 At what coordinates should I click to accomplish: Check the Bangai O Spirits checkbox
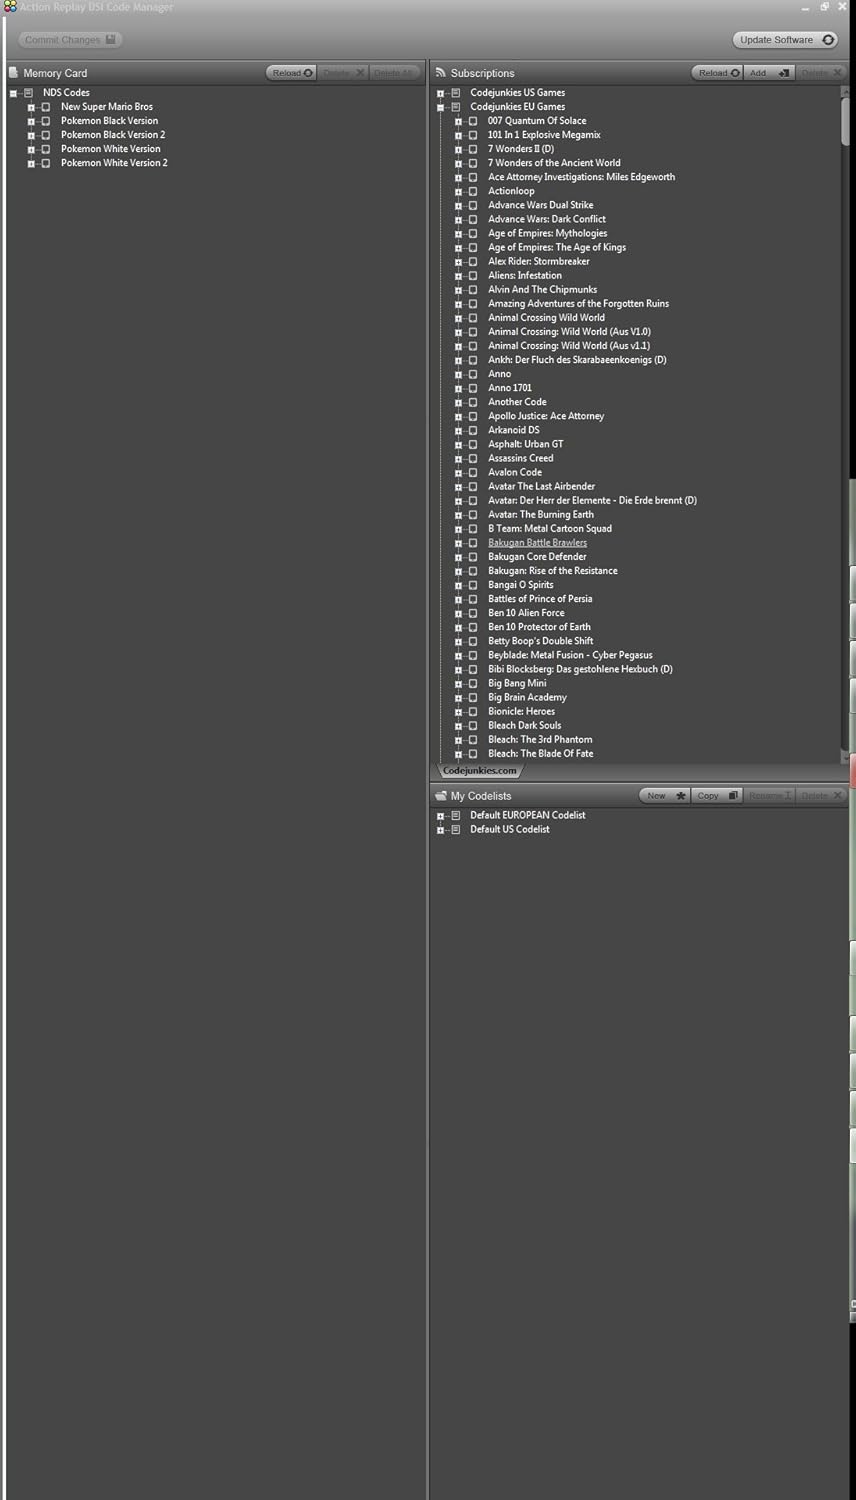coord(473,585)
